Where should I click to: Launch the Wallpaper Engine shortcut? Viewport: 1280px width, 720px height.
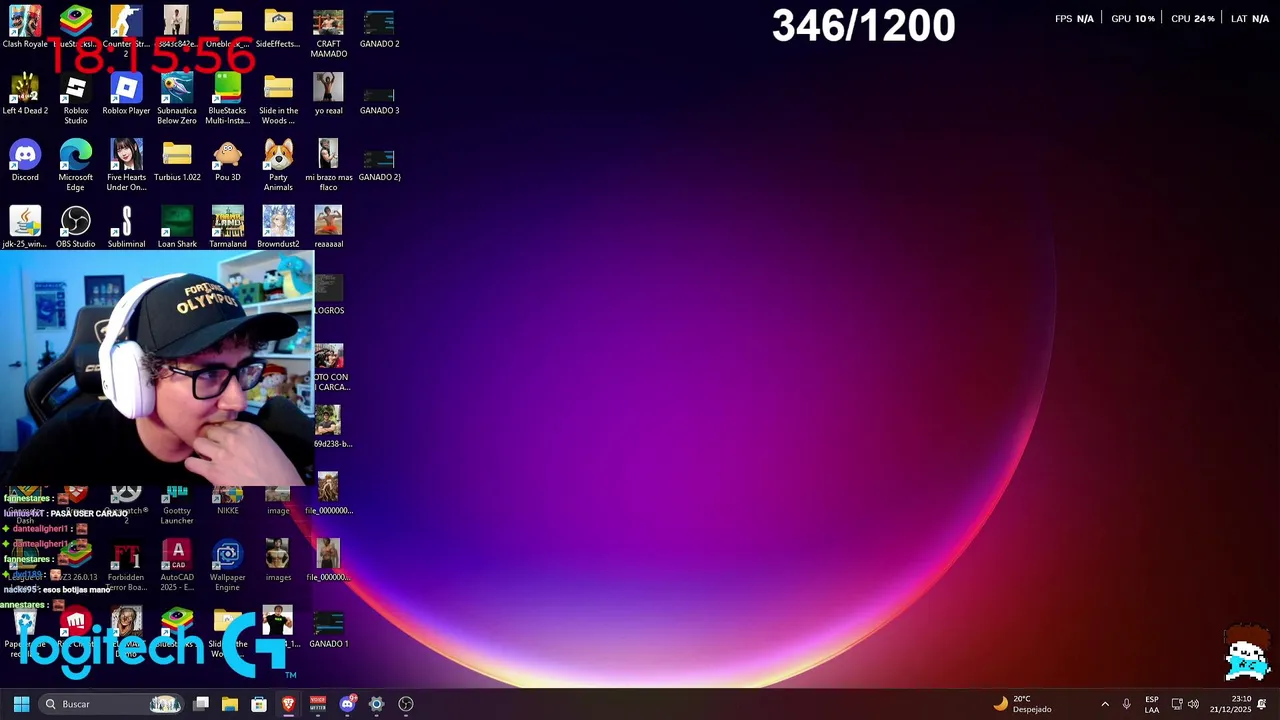(227, 566)
